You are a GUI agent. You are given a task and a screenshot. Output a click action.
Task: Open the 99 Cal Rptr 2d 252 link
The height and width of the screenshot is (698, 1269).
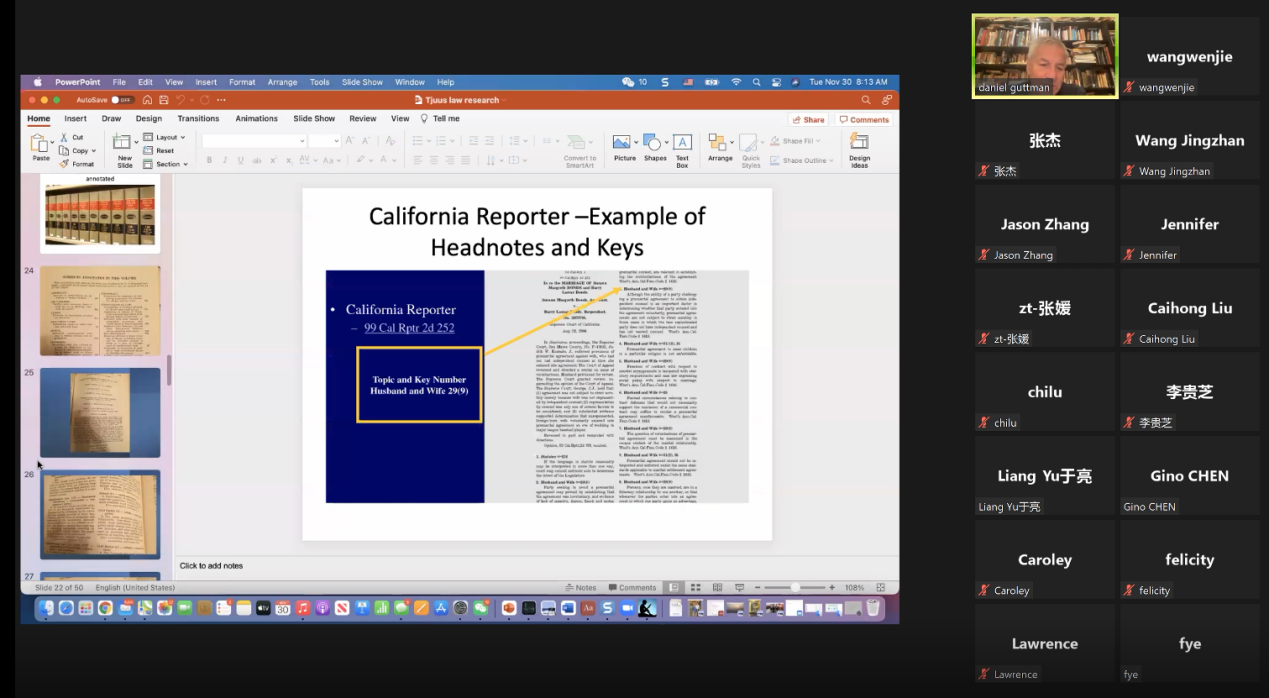[409, 328]
